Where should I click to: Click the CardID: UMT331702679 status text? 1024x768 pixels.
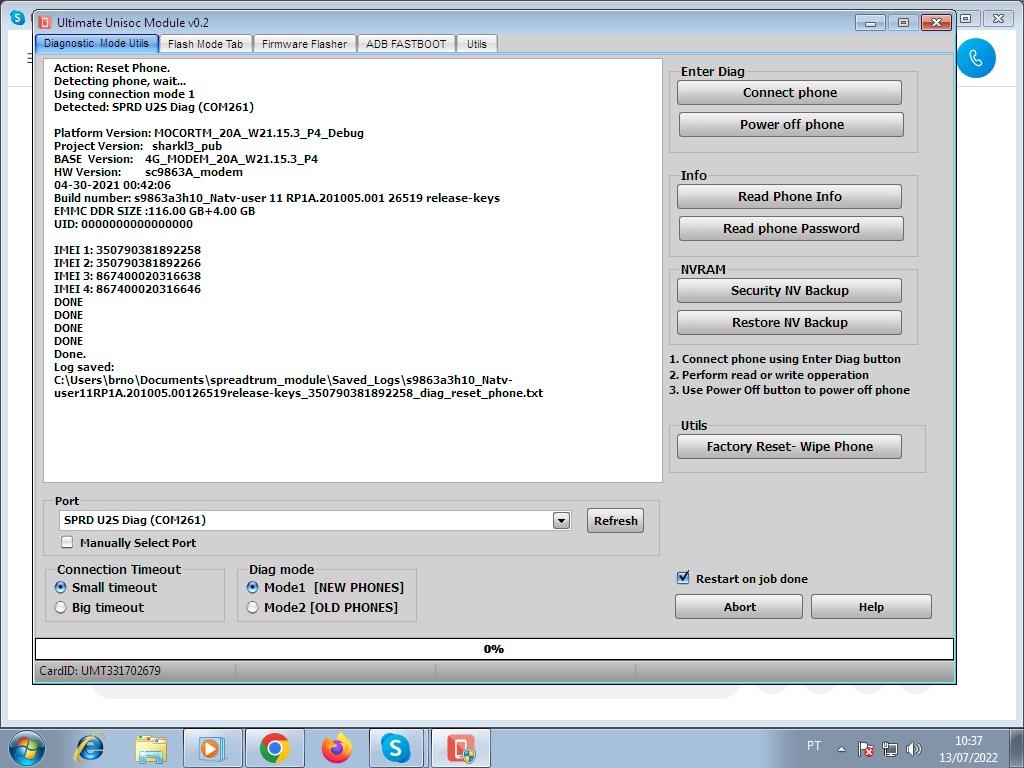click(x=100, y=671)
